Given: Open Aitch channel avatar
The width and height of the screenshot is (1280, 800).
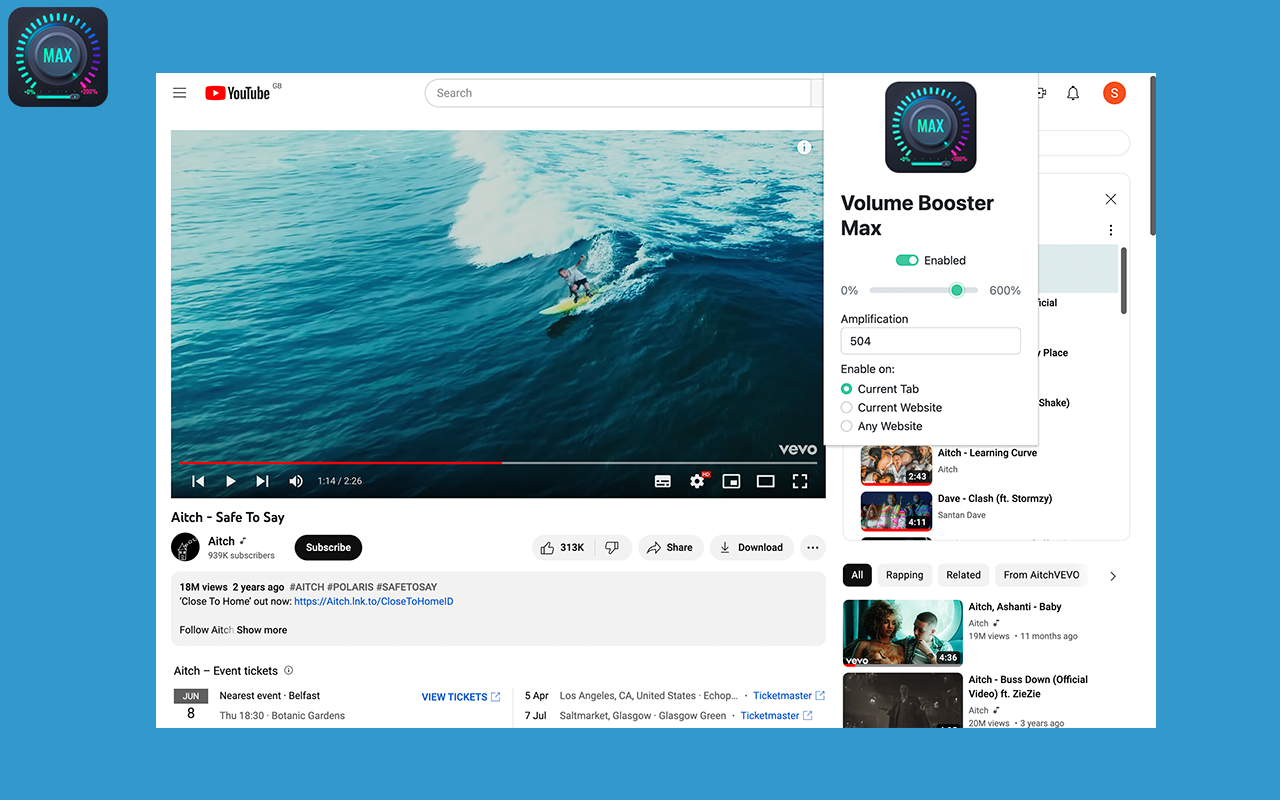Looking at the screenshot, I should click(x=185, y=547).
